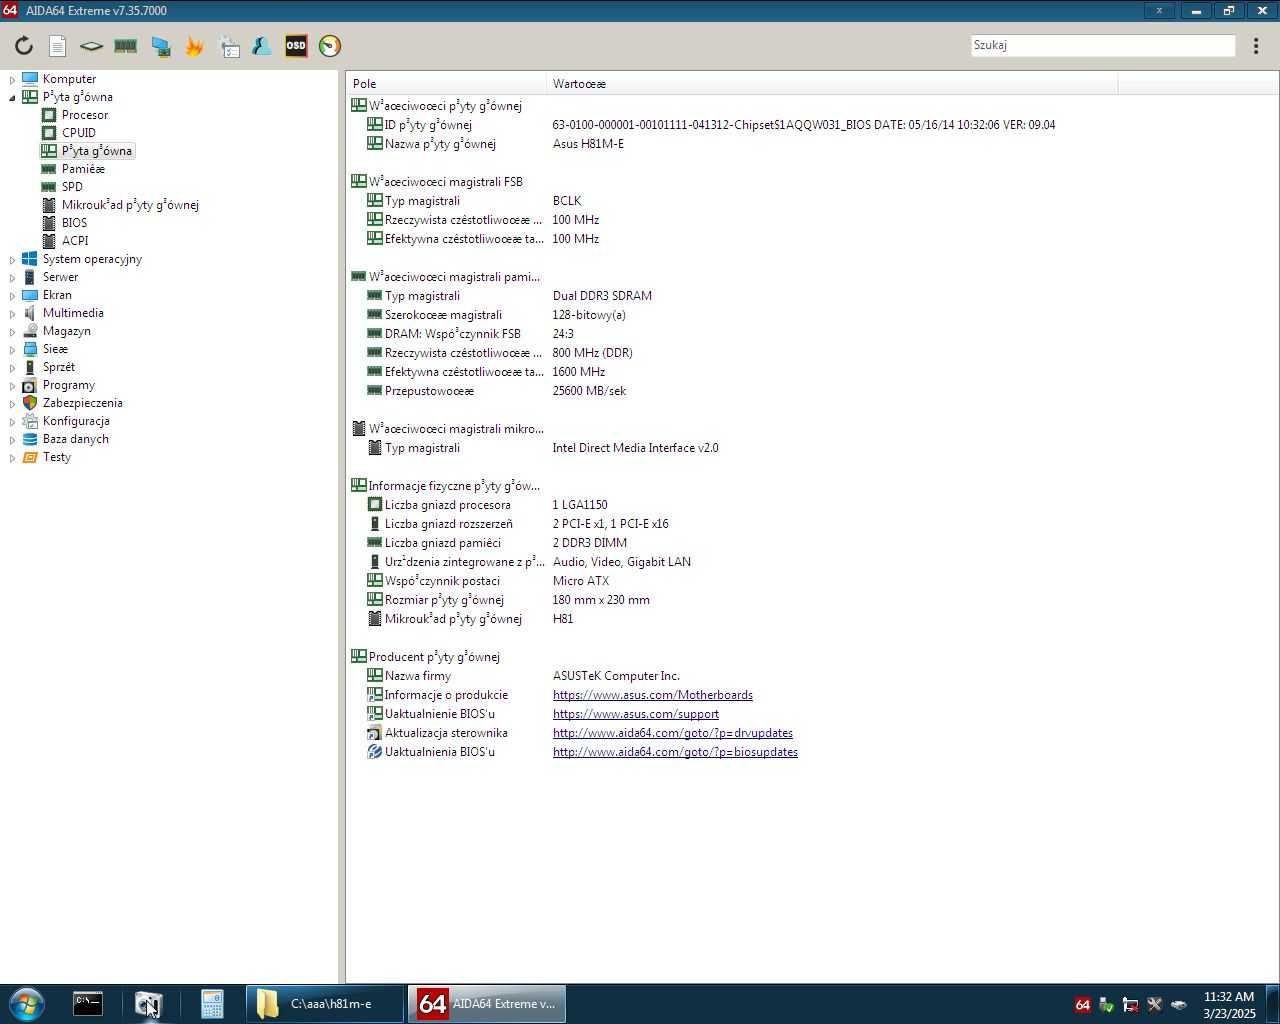
Task: Open the biosupdates aida64 link
Action: pyautogui.click(x=675, y=752)
